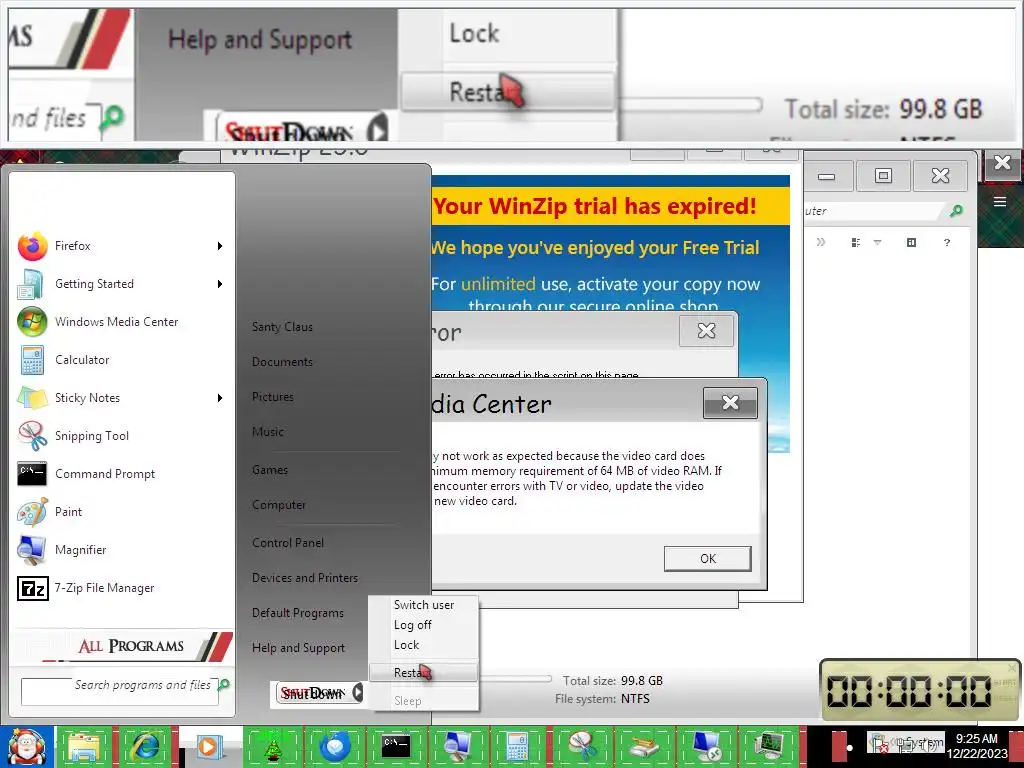Open Music from the Start menu
Screen dimensions: 1024x768
(268, 432)
